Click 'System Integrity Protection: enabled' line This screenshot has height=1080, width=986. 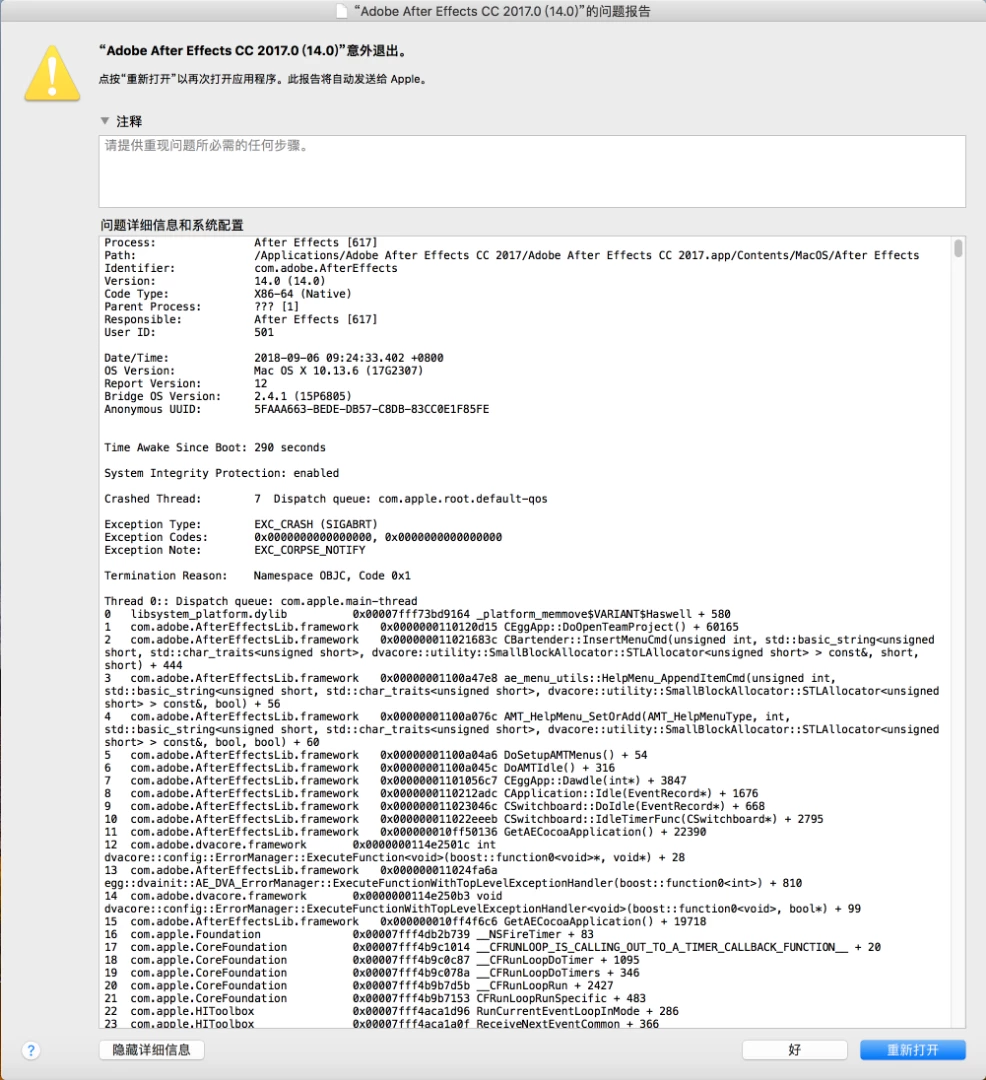click(x=221, y=473)
